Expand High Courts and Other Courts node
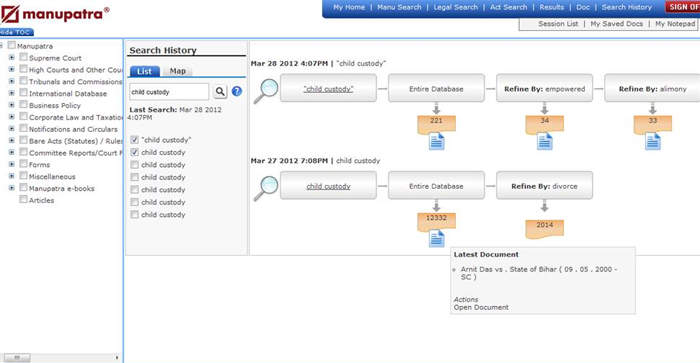The width and height of the screenshot is (700, 363). tap(12, 70)
